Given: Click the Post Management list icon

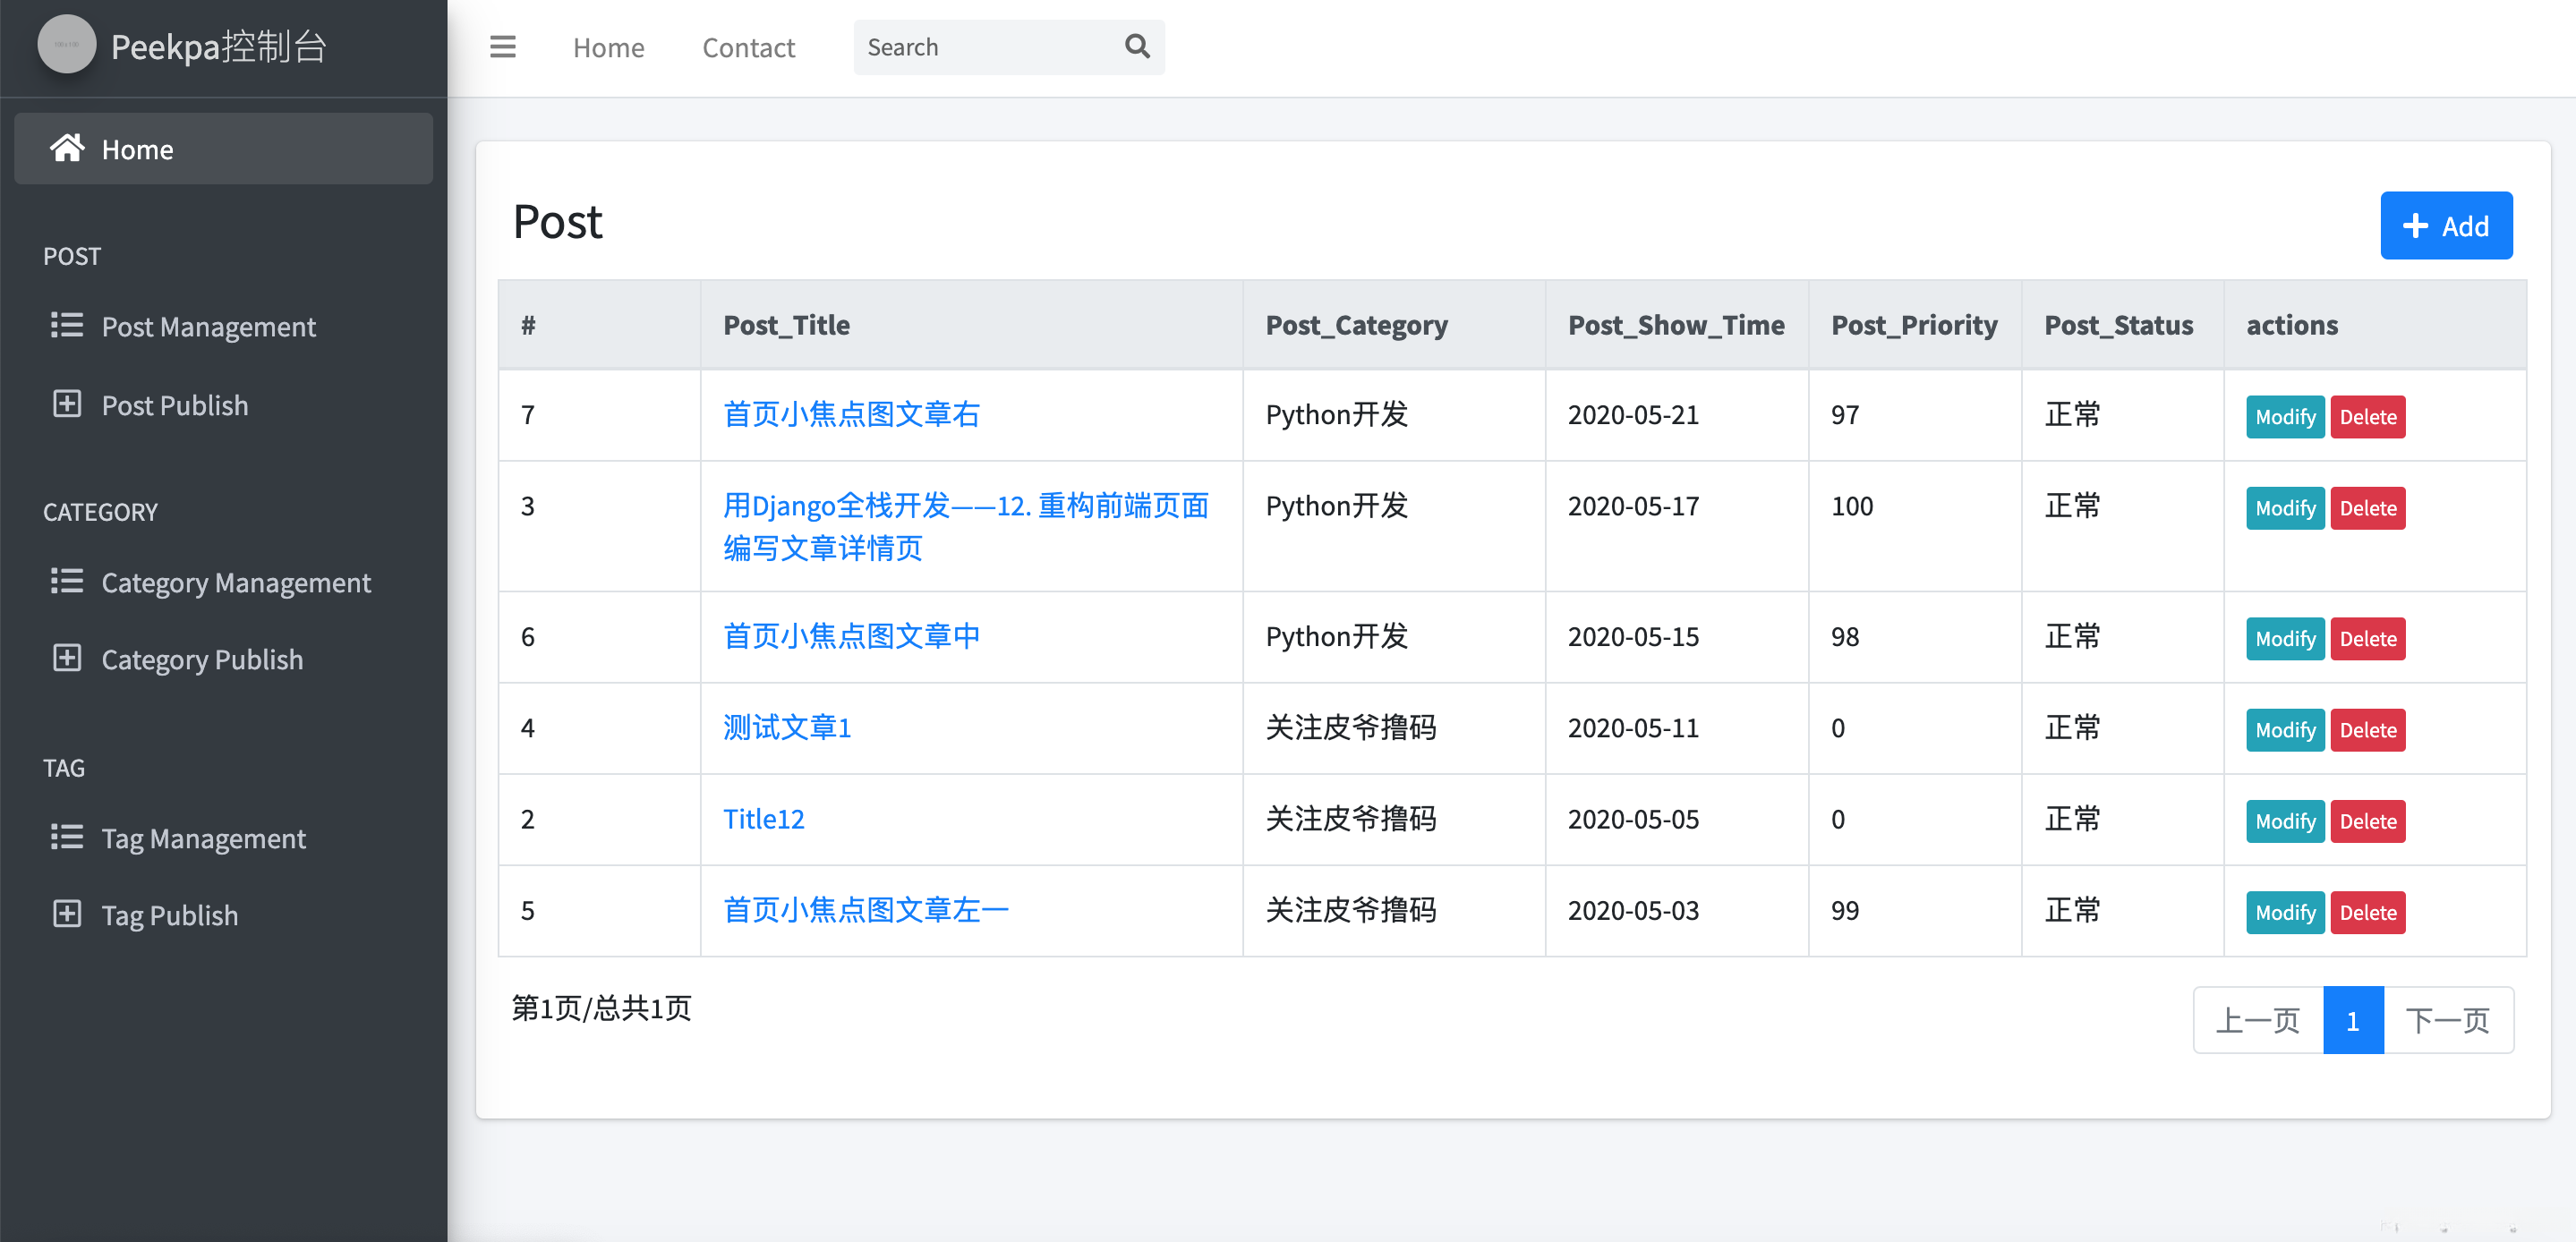Looking at the screenshot, I should 67,326.
